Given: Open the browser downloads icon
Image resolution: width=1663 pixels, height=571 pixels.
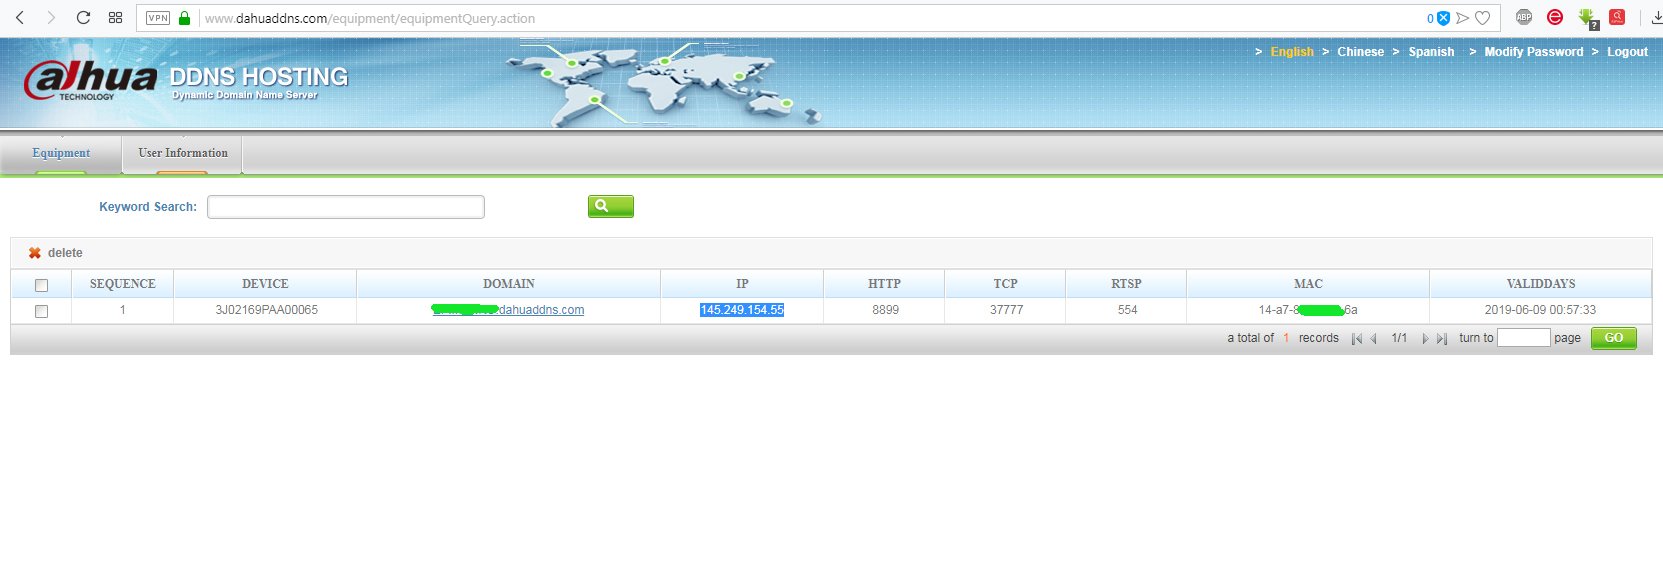Looking at the screenshot, I should coord(1656,18).
